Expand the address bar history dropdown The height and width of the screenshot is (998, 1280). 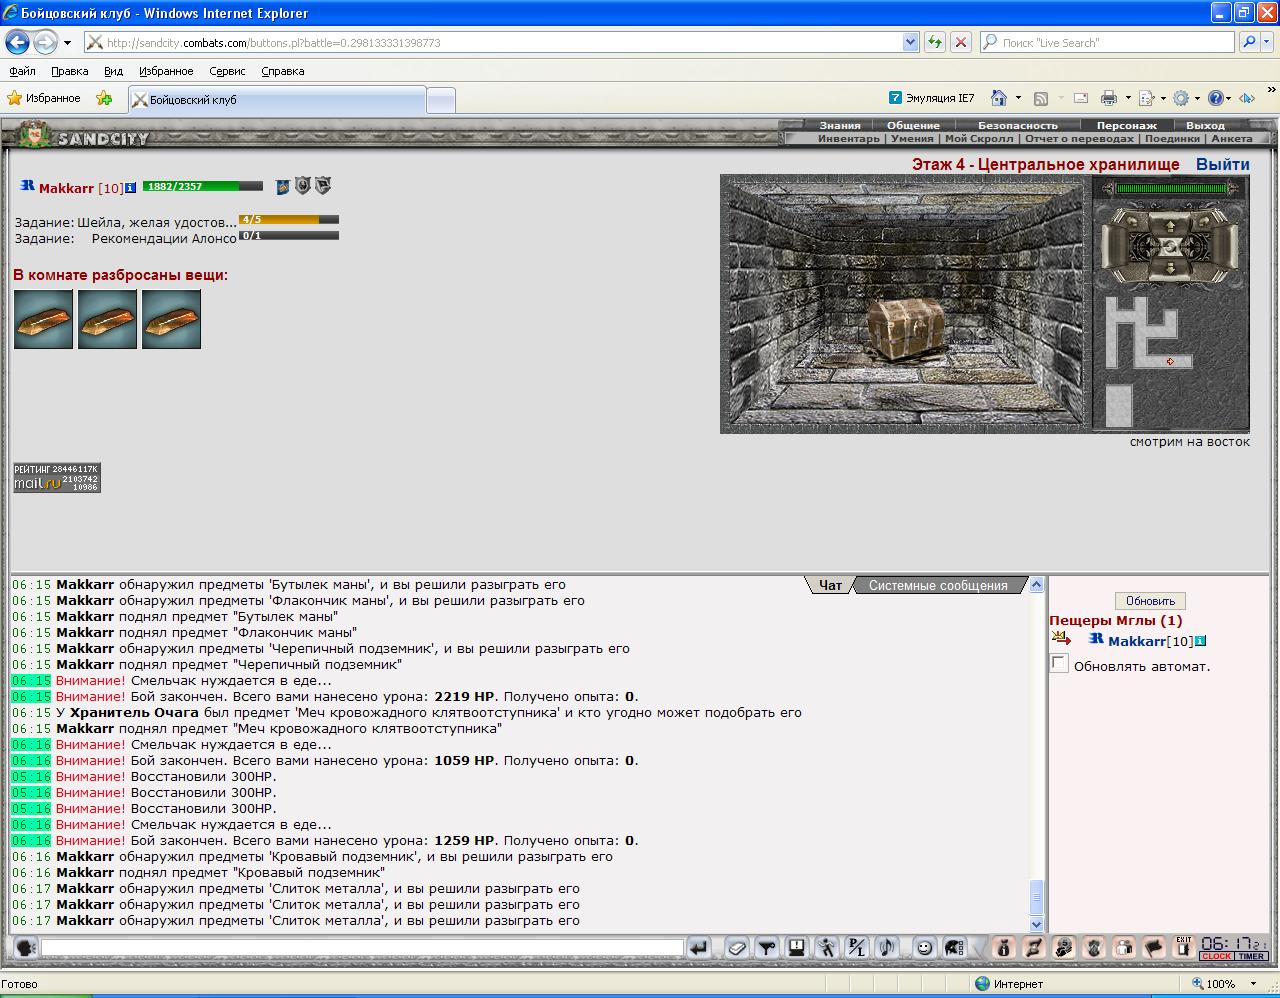point(910,42)
